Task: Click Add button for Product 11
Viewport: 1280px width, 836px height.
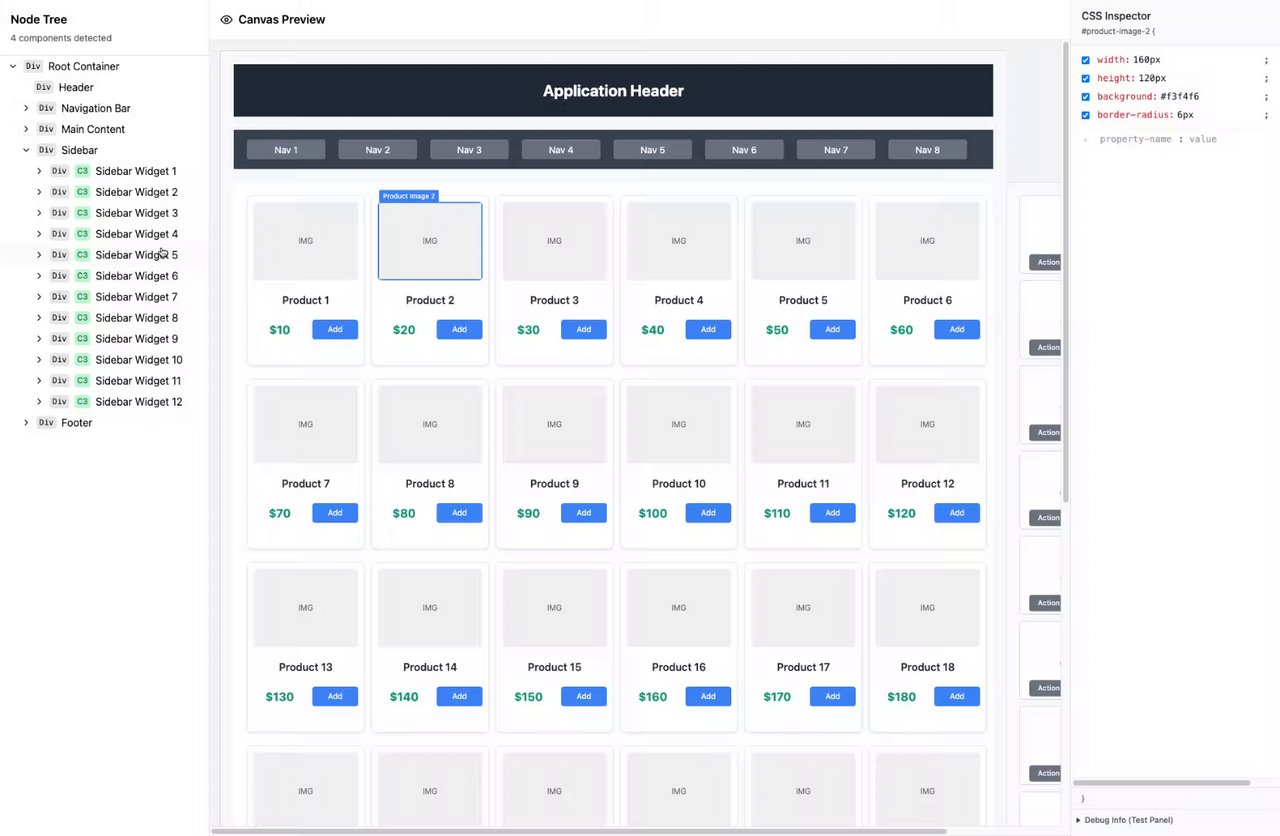Action: (832, 513)
